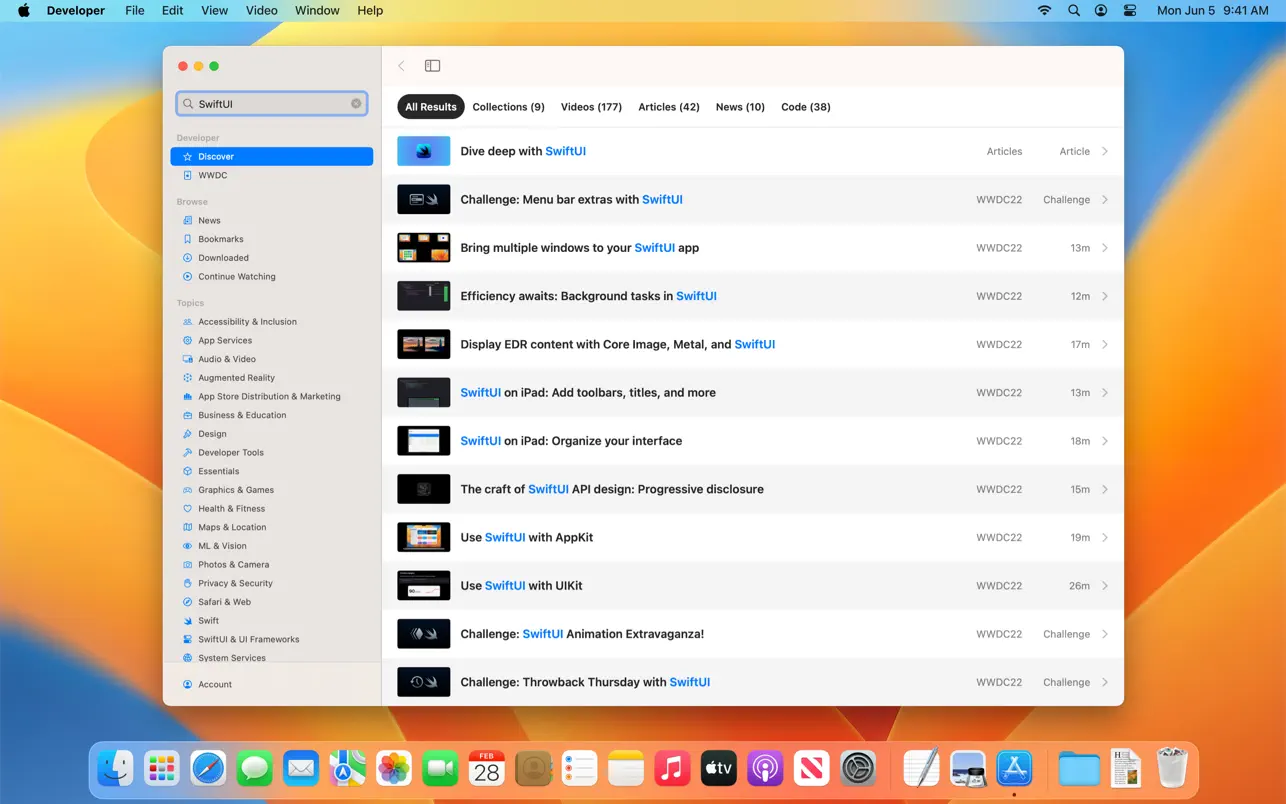
Task: Click the ML & Vision topic icon
Action: 187,546
